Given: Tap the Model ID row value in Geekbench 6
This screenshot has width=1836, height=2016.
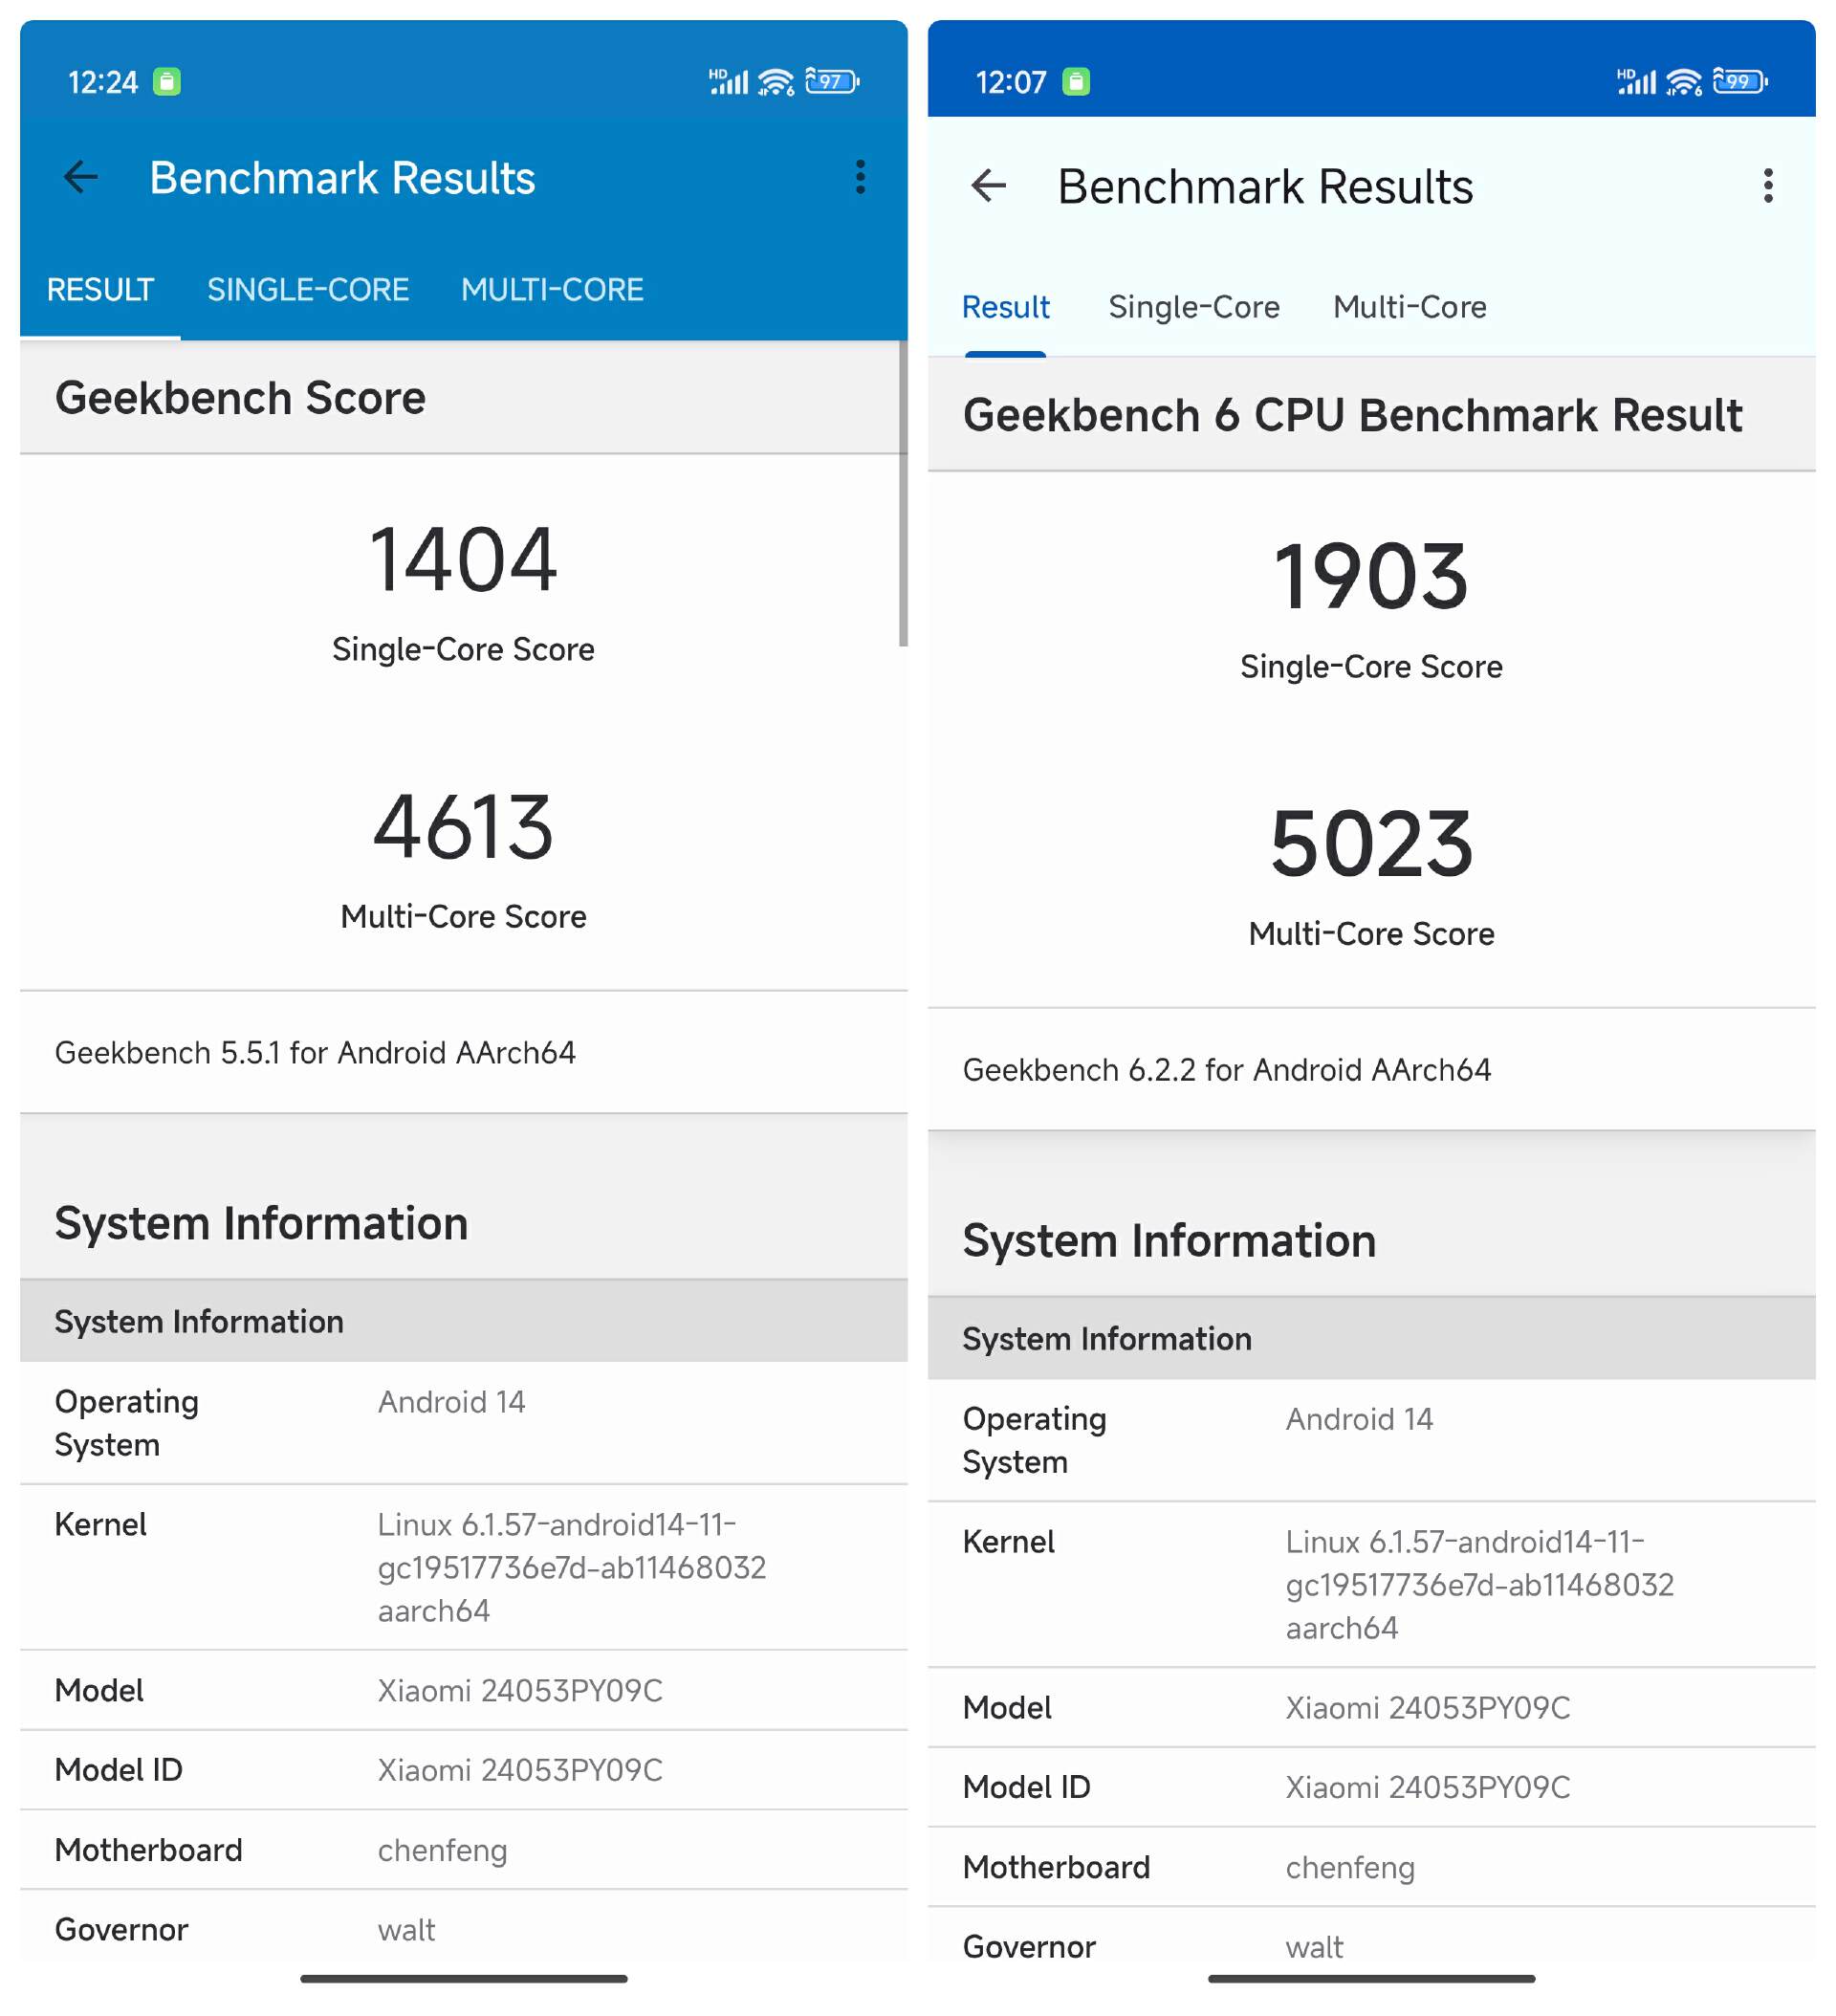Looking at the screenshot, I should pyautogui.click(x=1428, y=1787).
